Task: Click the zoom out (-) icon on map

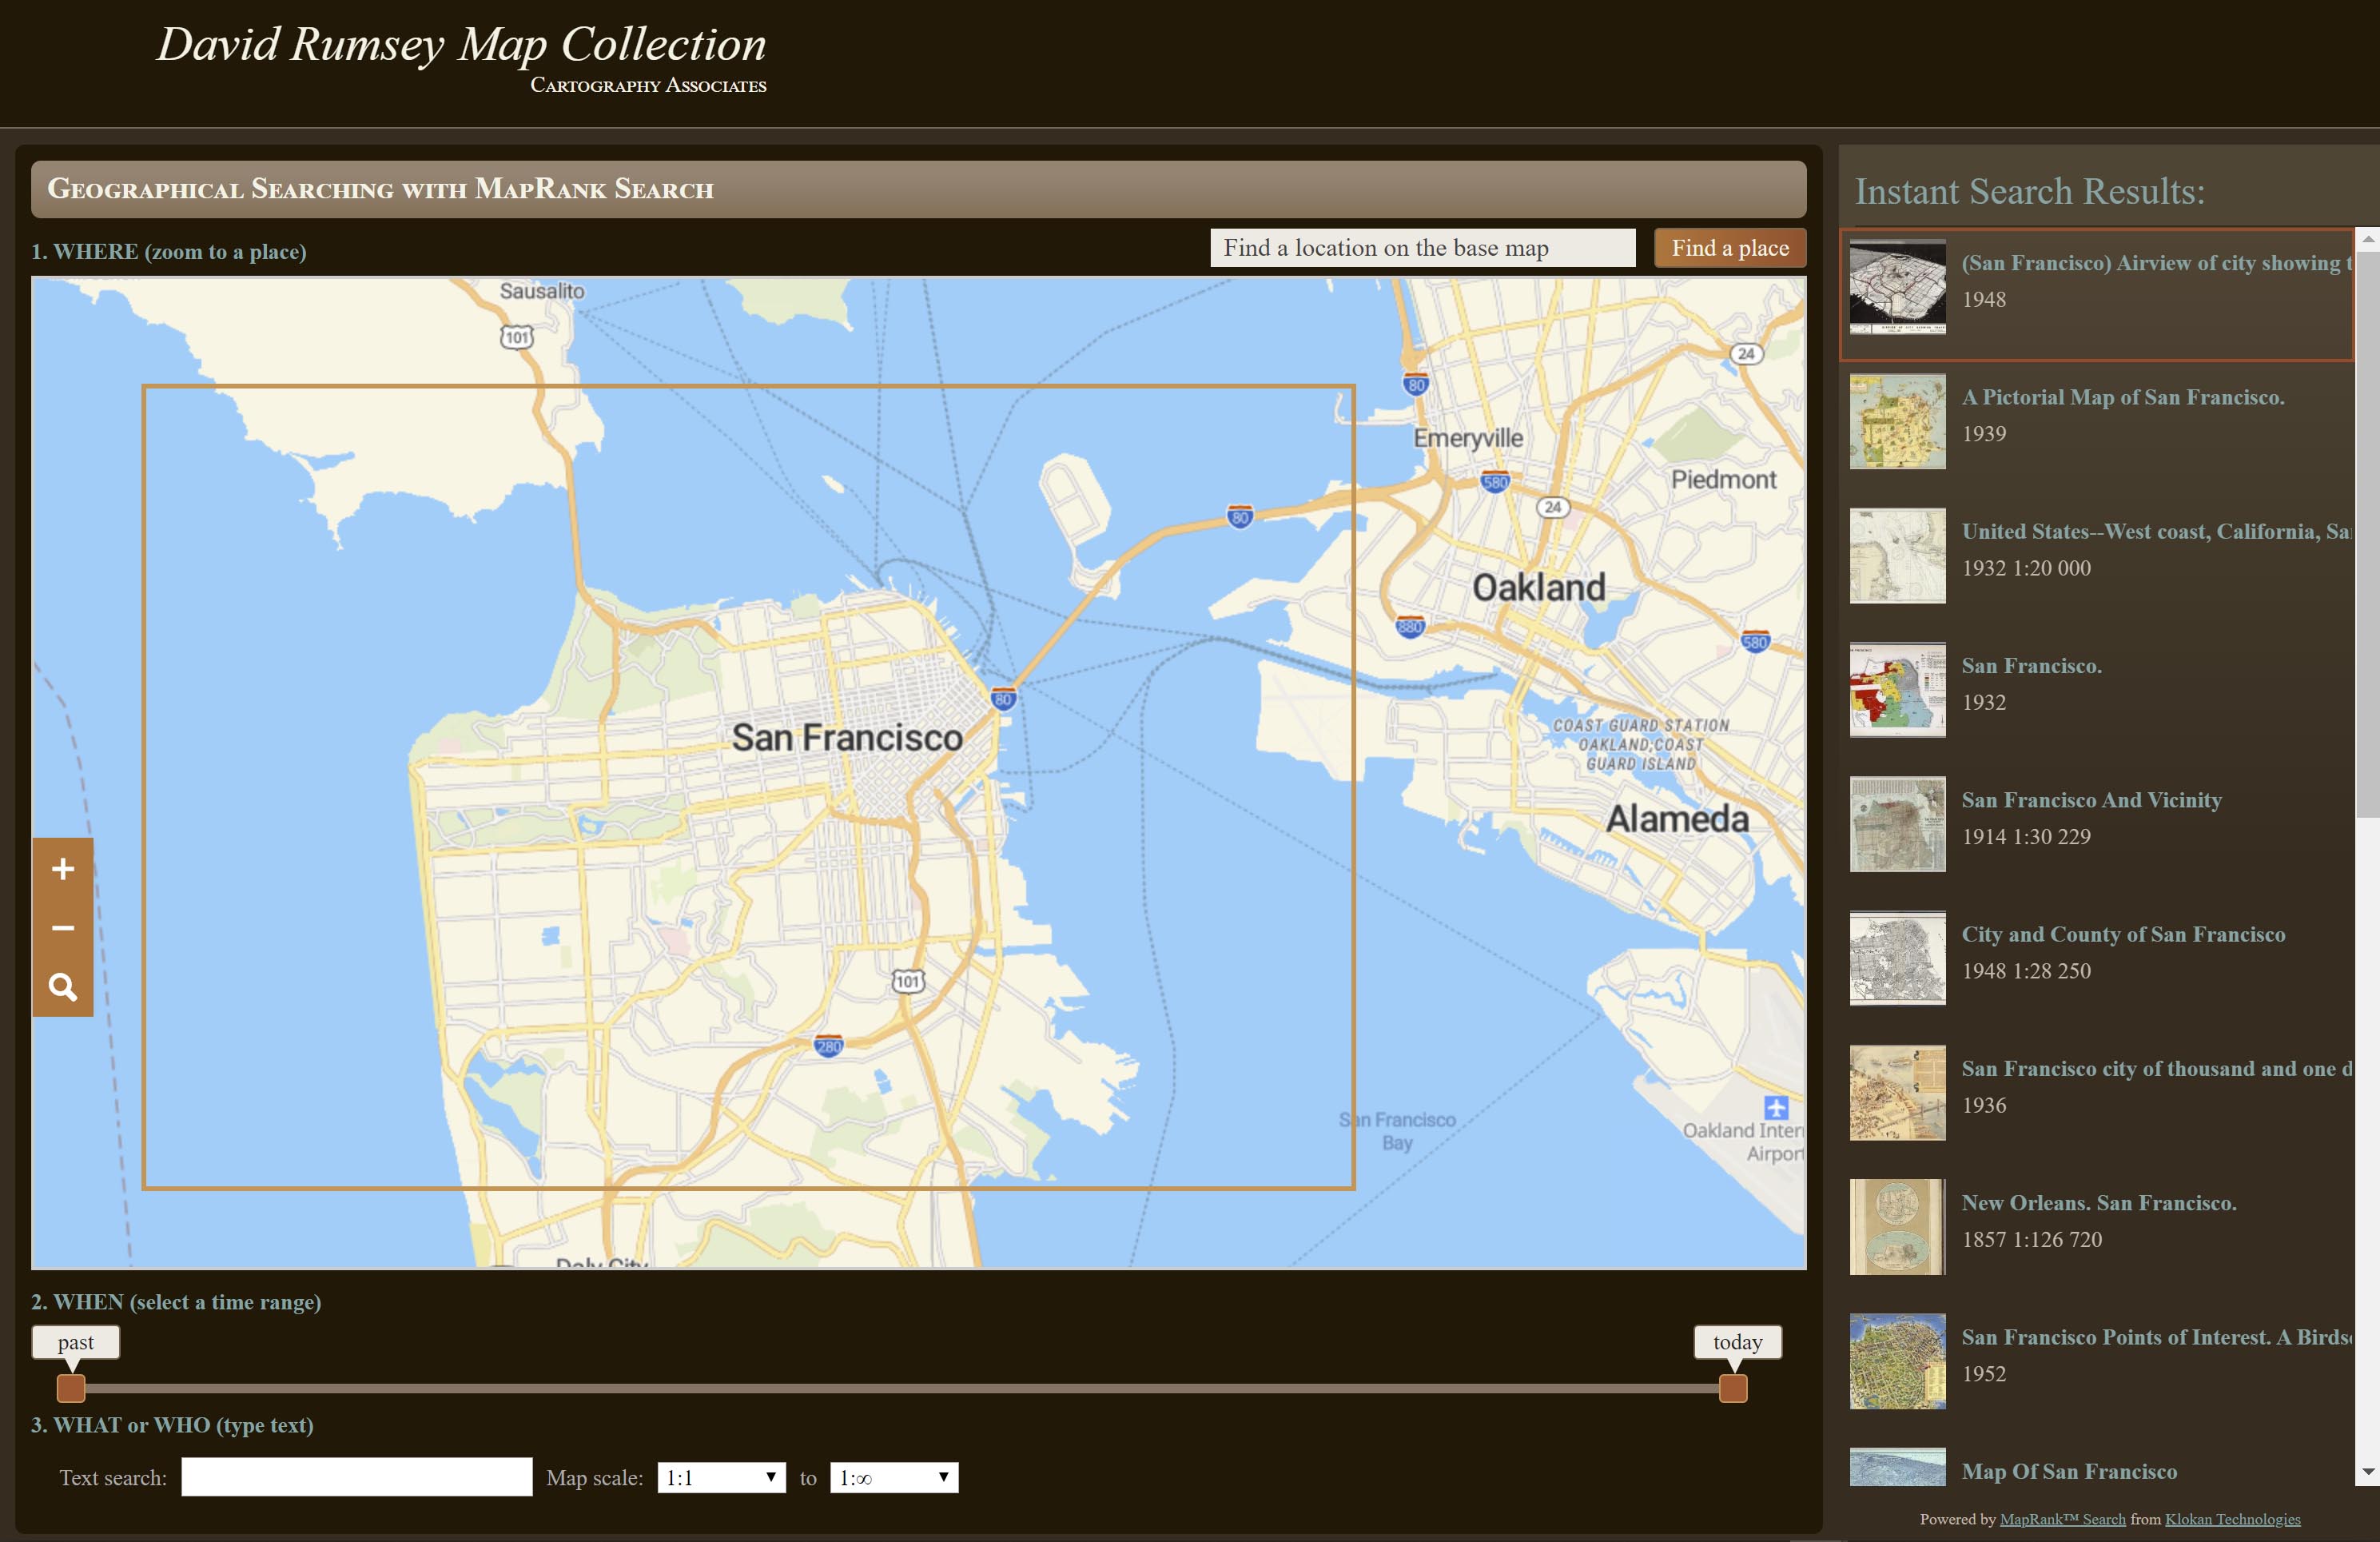Action: pyautogui.click(x=61, y=926)
